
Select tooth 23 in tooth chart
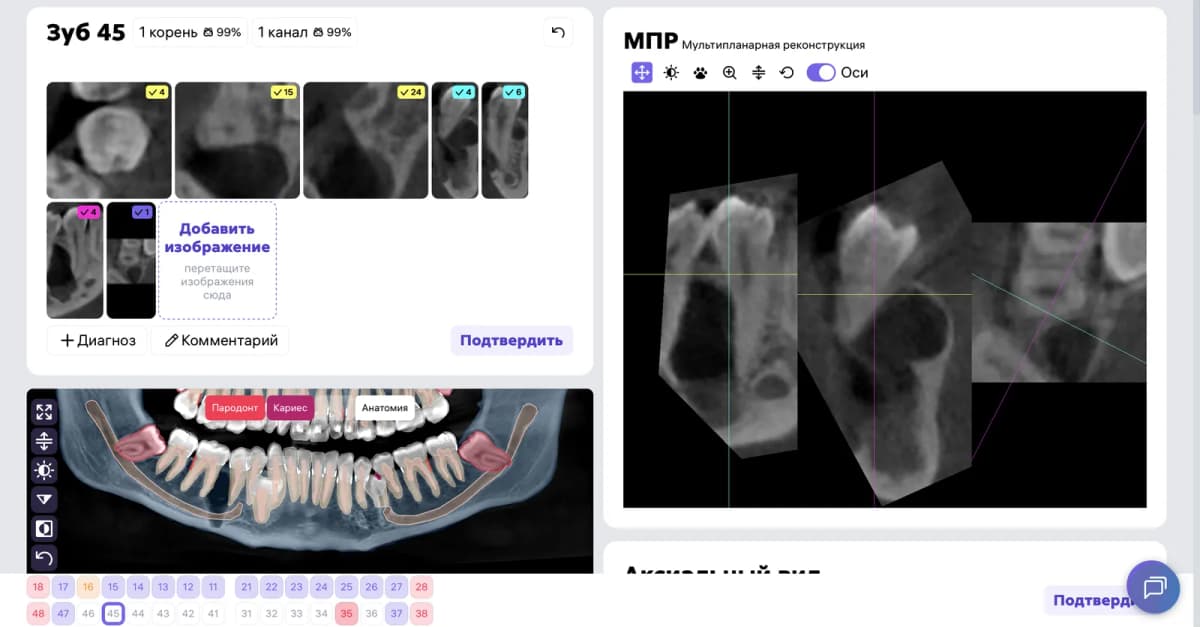point(296,587)
